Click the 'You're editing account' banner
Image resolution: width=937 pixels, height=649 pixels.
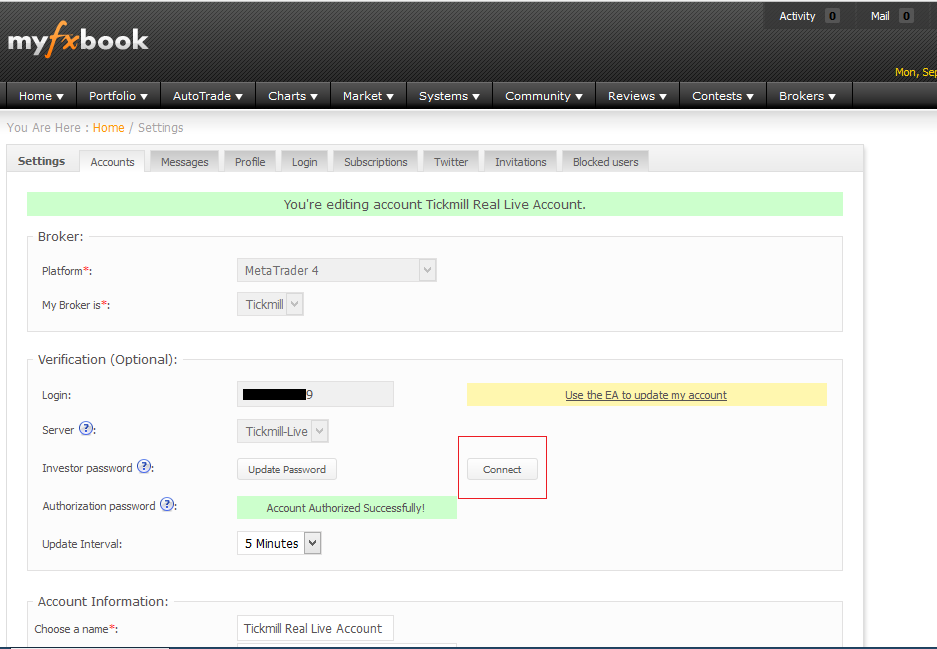(x=434, y=204)
